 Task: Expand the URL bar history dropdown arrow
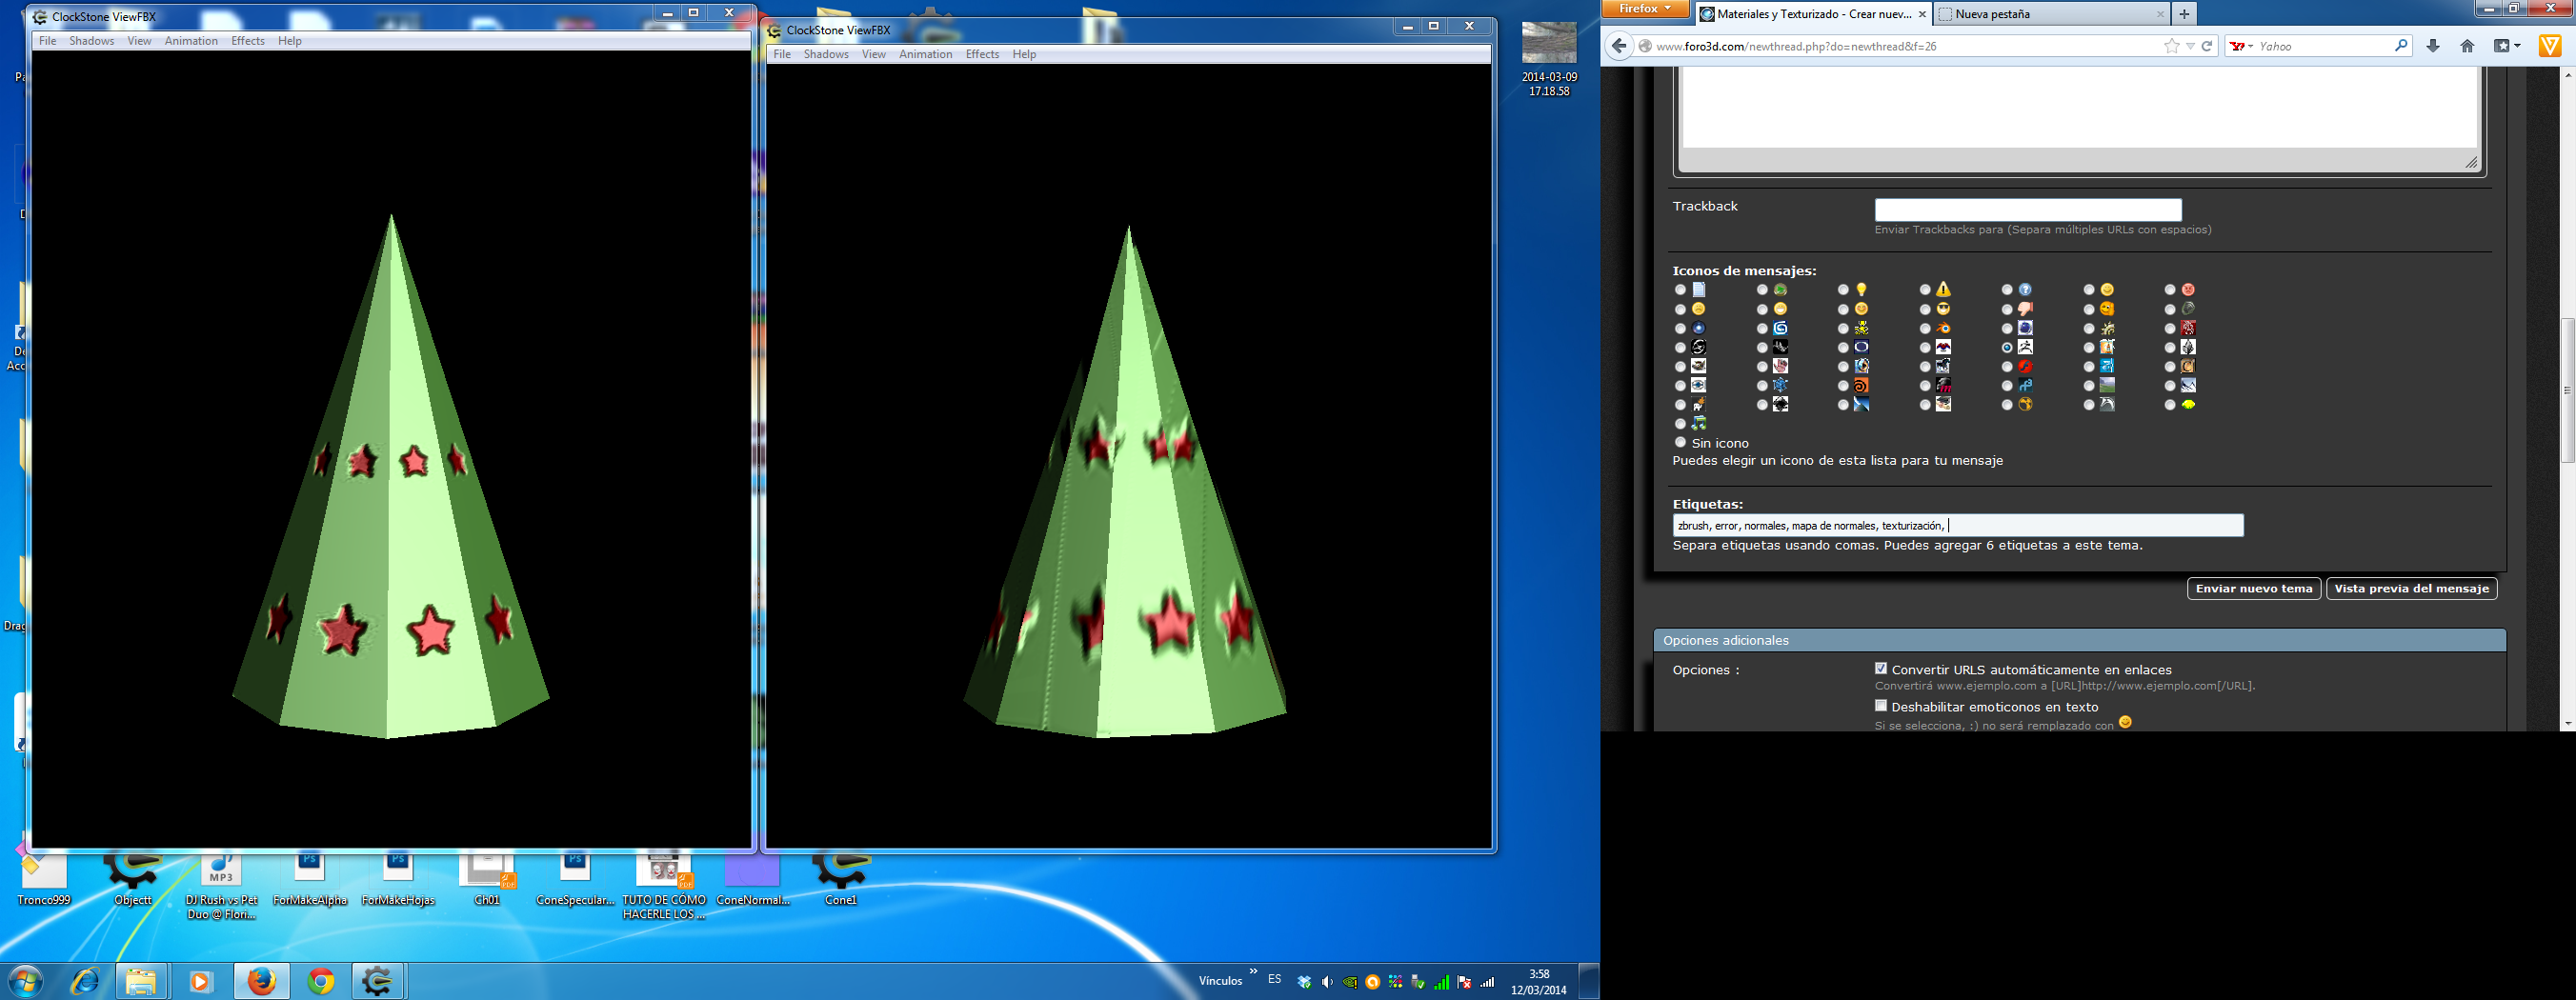(x=2190, y=46)
